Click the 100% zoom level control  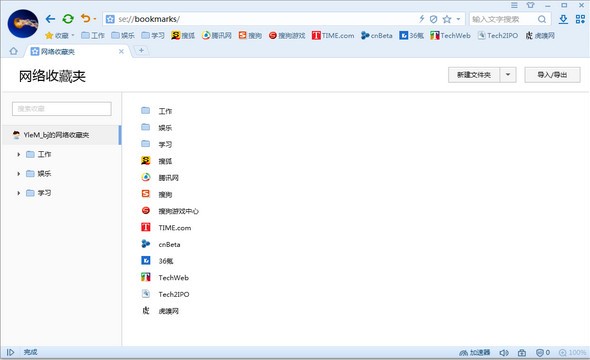pos(573,352)
